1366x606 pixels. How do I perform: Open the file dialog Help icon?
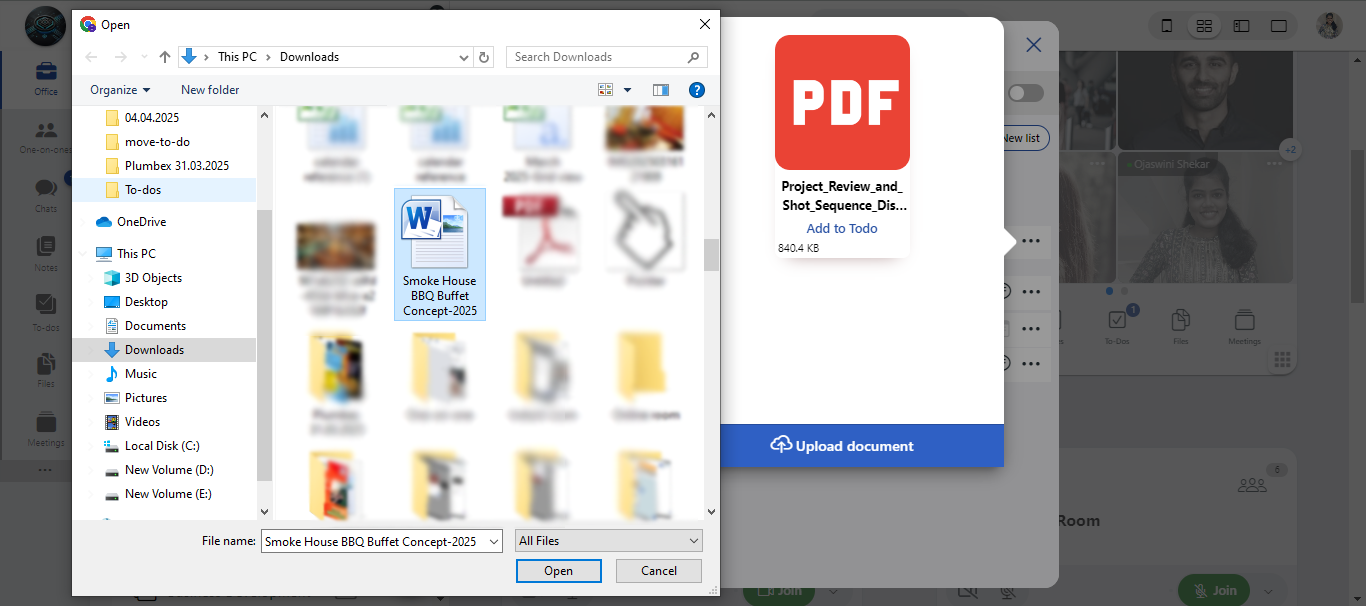697,90
